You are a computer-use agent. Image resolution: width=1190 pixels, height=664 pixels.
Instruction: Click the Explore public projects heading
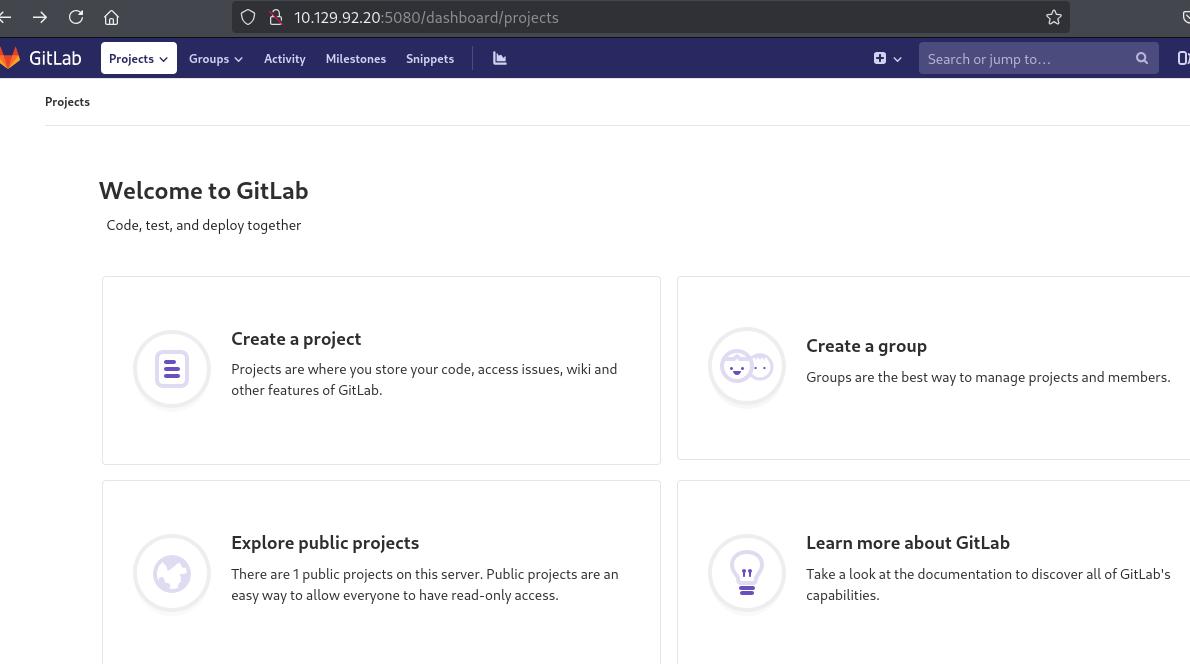coord(325,543)
